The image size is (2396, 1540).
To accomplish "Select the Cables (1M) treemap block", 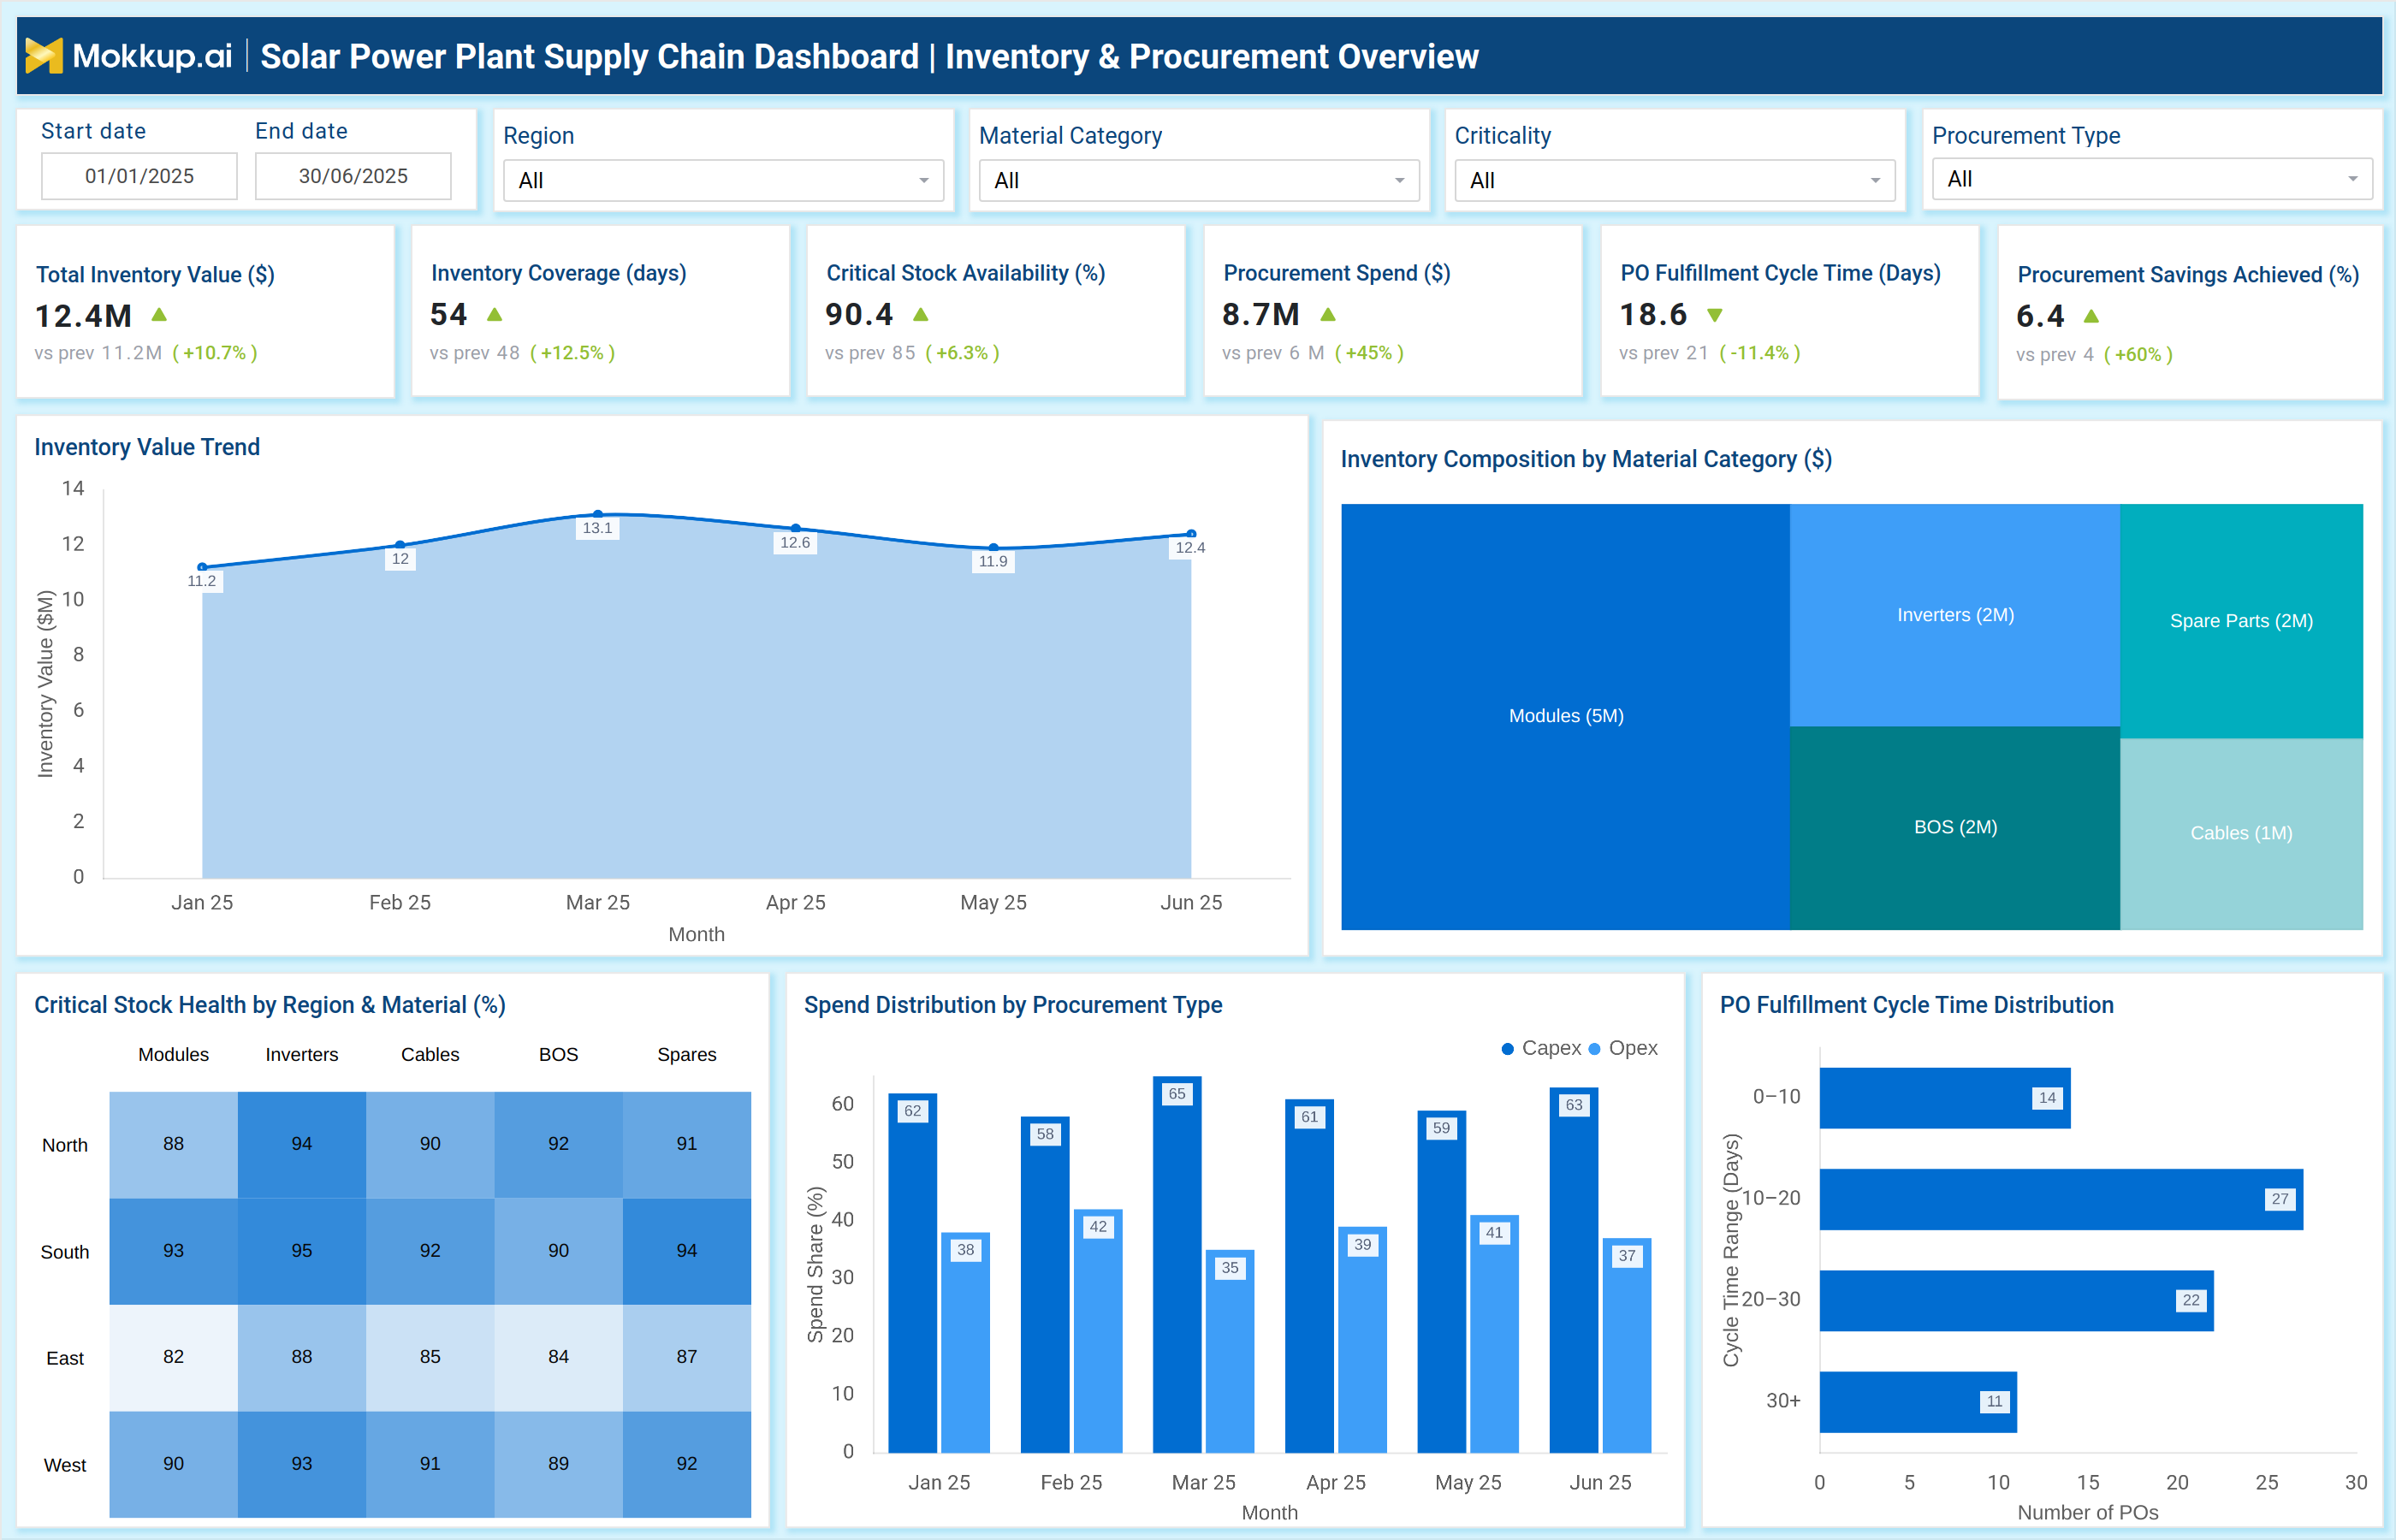I will pos(2241,834).
